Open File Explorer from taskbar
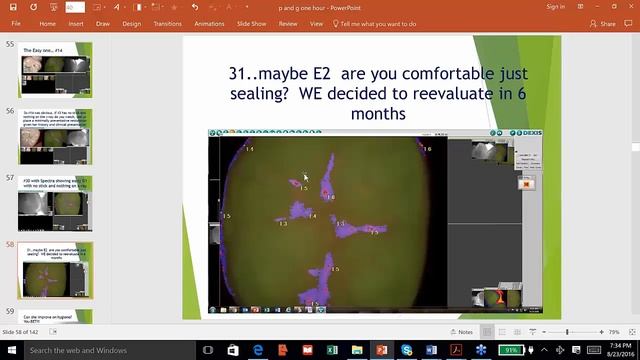The height and width of the screenshot is (360, 640). click(x=357, y=350)
